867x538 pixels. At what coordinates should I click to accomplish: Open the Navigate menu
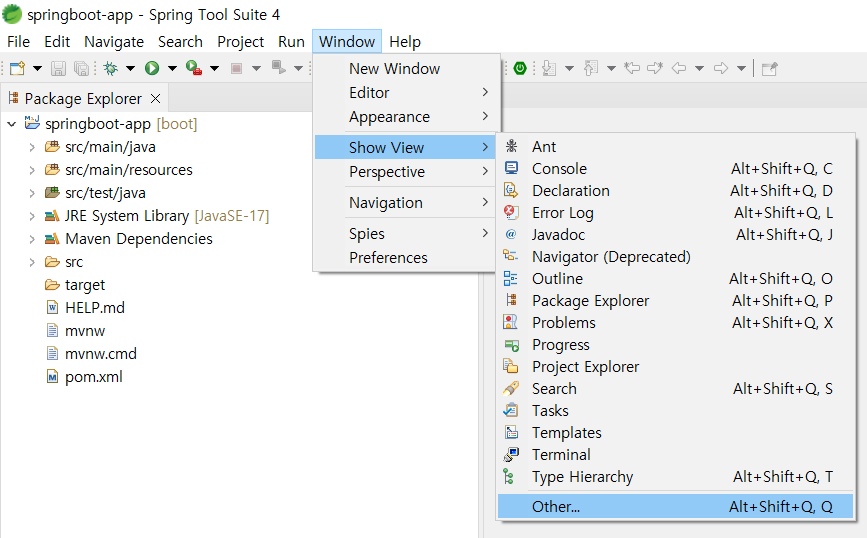coord(114,41)
